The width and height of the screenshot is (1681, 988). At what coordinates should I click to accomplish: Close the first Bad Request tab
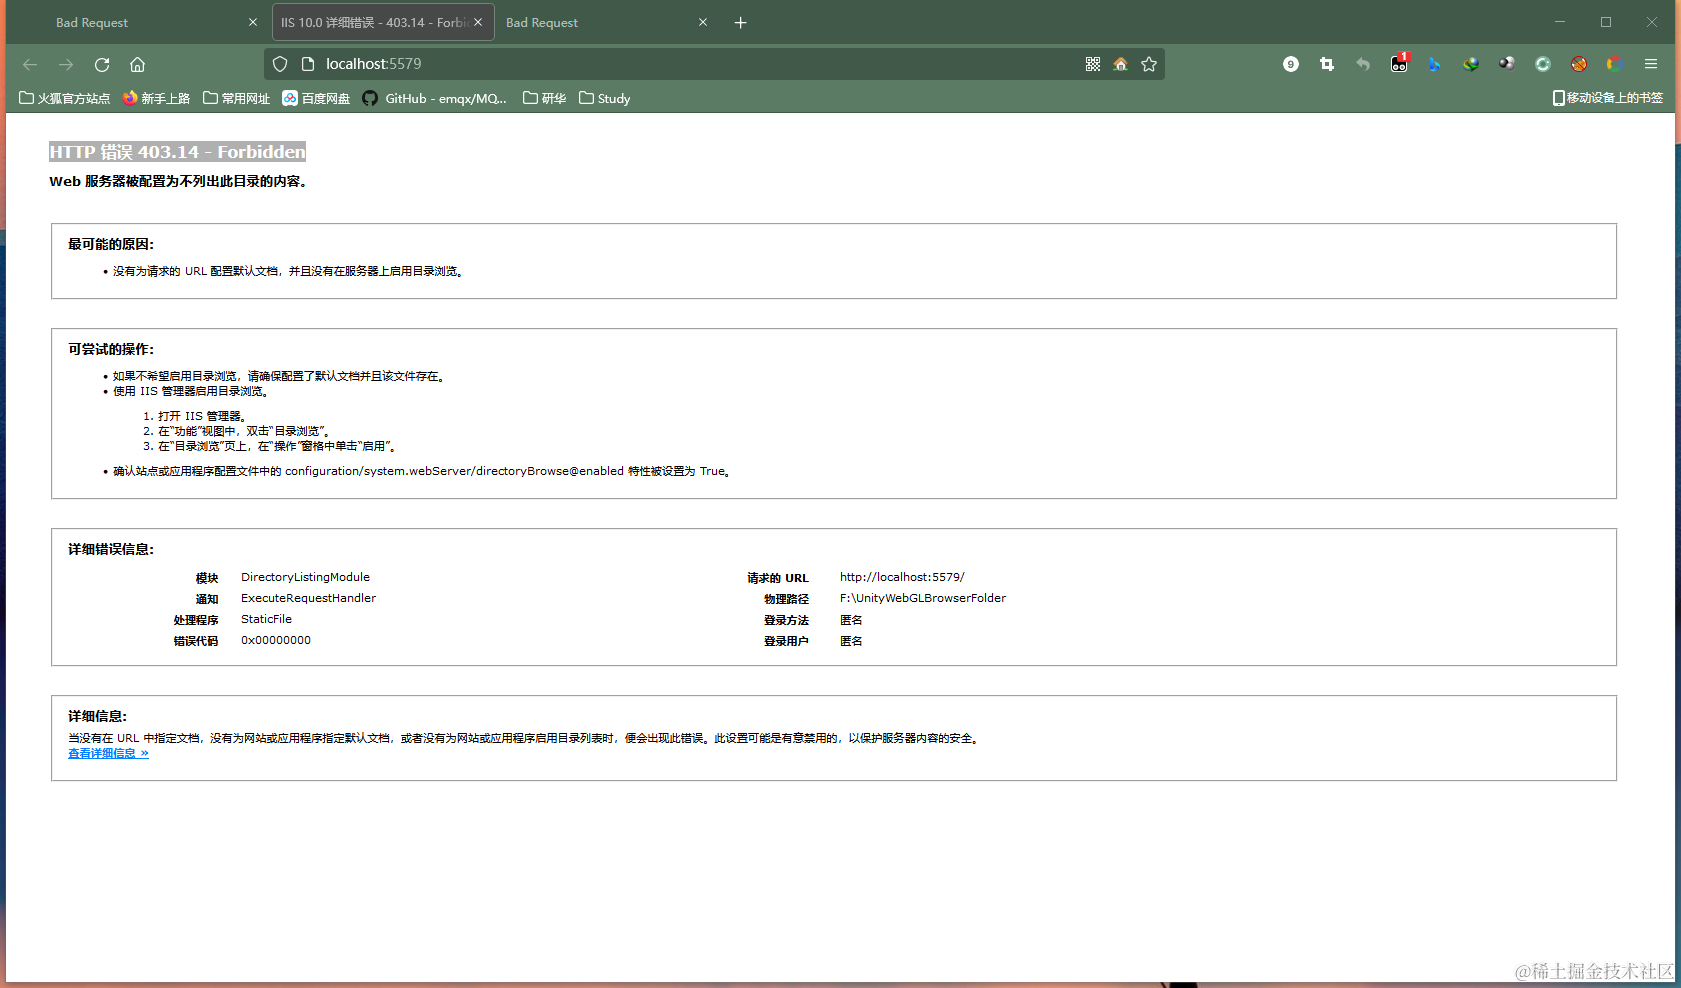pos(253,22)
